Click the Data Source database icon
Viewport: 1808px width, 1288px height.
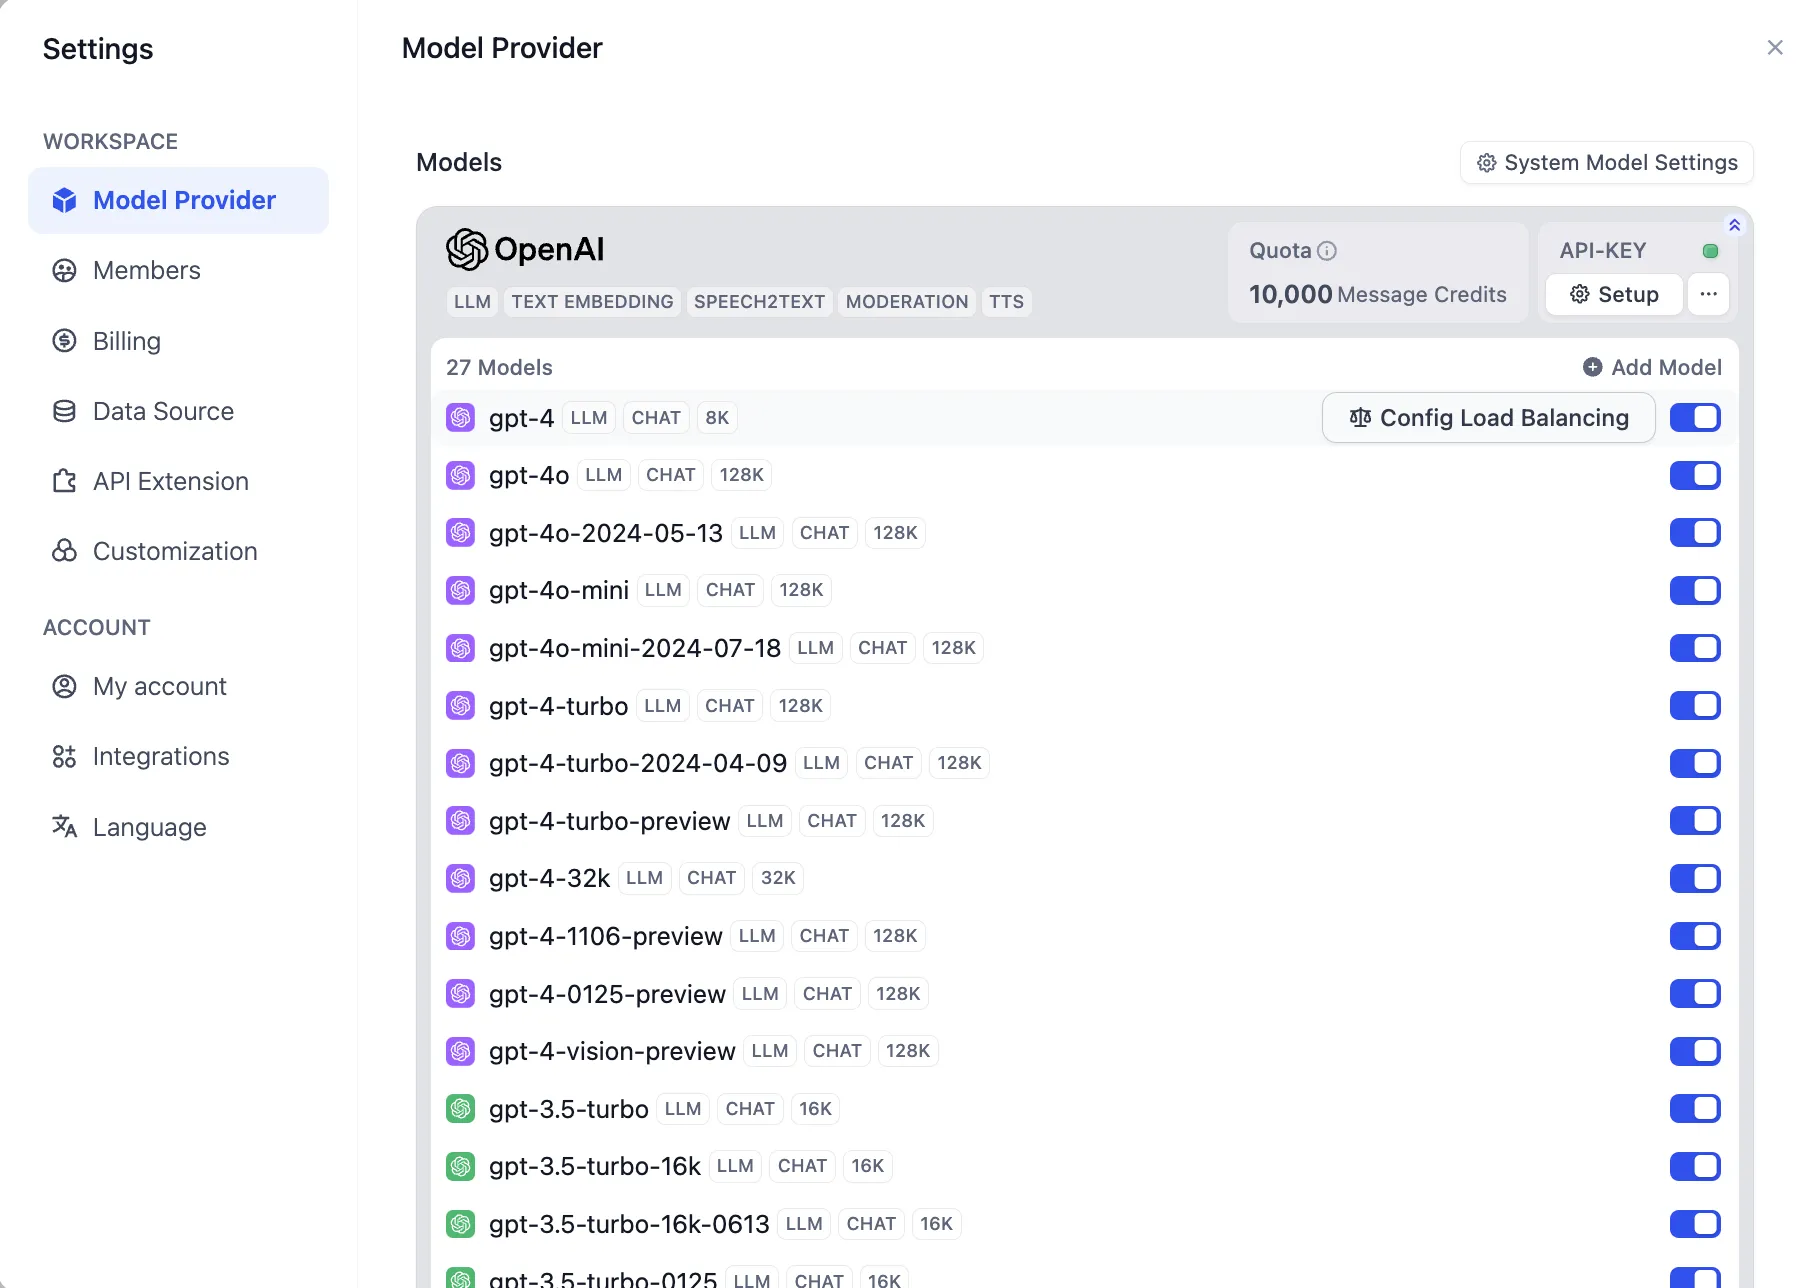click(x=64, y=411)
